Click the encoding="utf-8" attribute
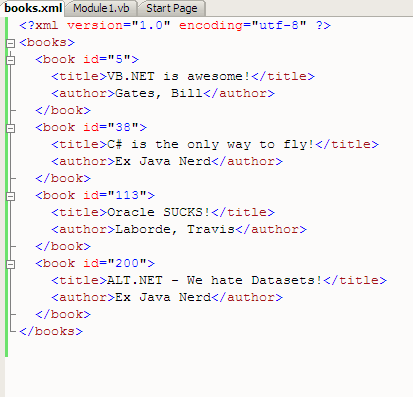413x397 pixels. click(242, 25)
